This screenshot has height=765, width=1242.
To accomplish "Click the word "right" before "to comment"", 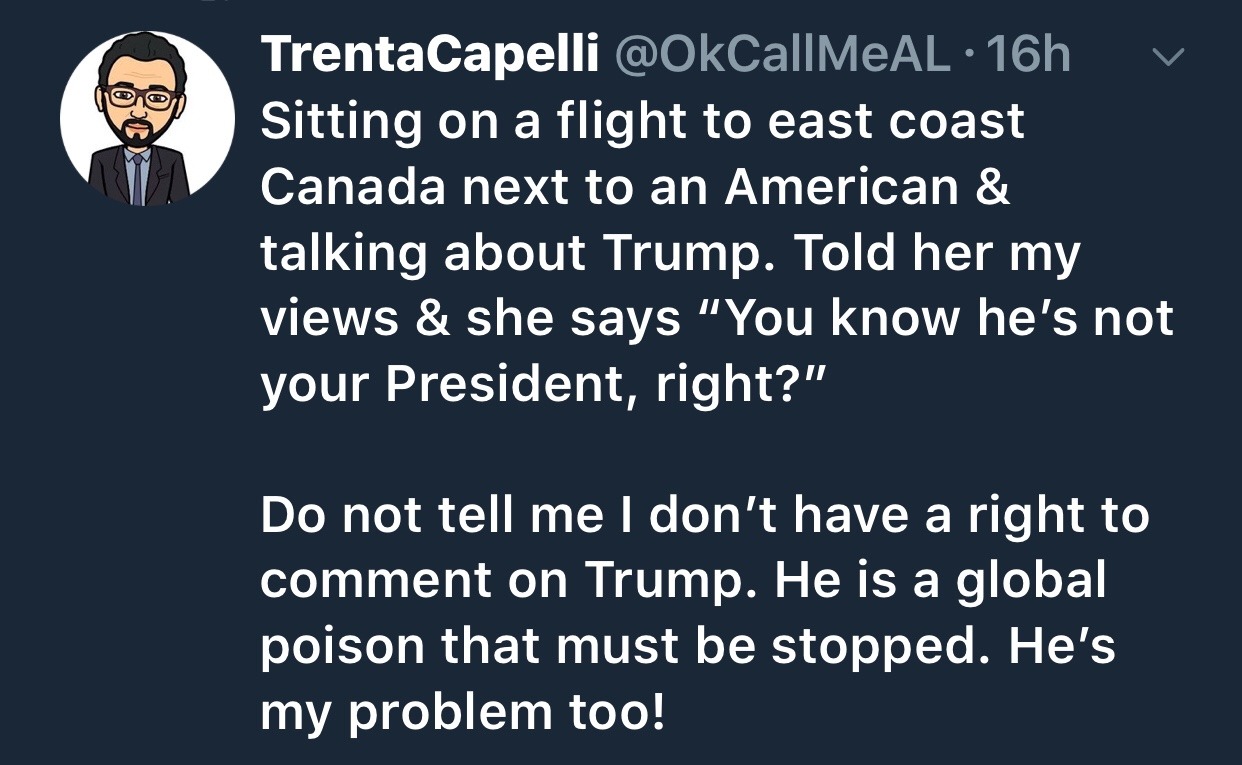I will point(1033,516).
